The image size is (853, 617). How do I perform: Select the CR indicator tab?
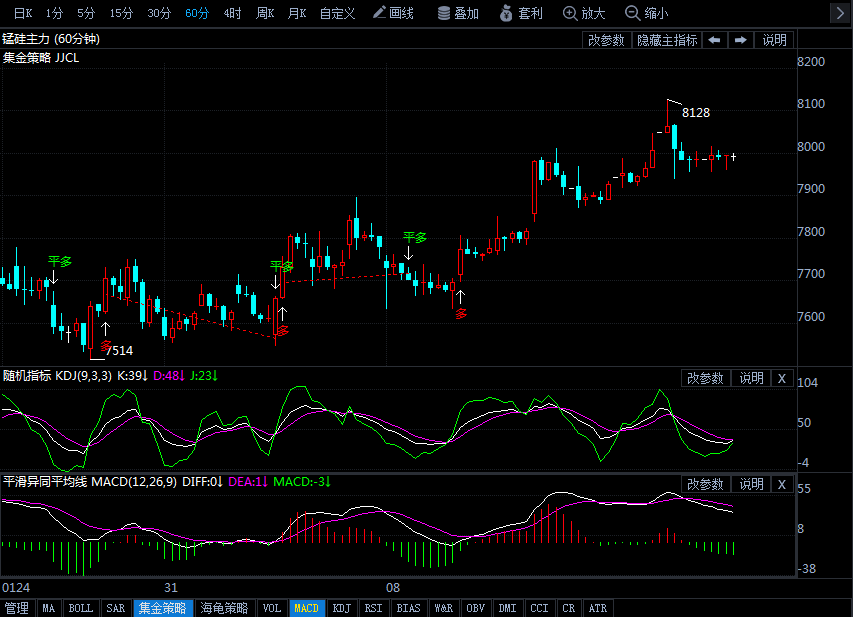pyautogui.click(x=568, y=608)
